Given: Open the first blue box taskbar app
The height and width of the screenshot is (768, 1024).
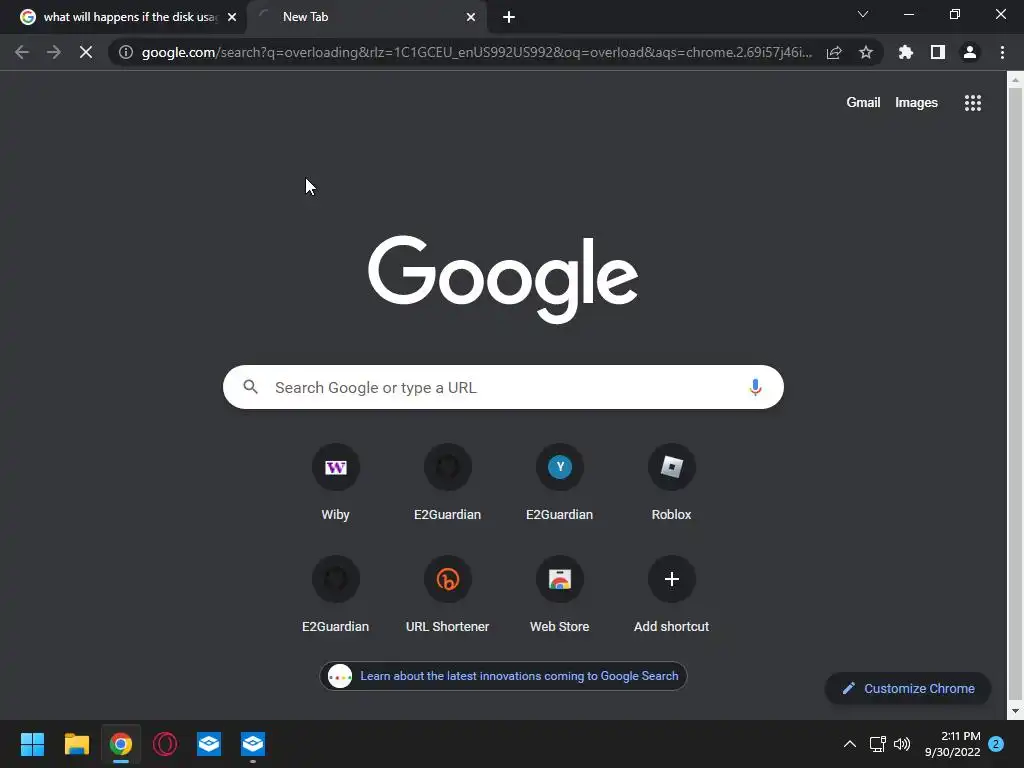Looking at the screenshot, I should [x=209, y=744].
